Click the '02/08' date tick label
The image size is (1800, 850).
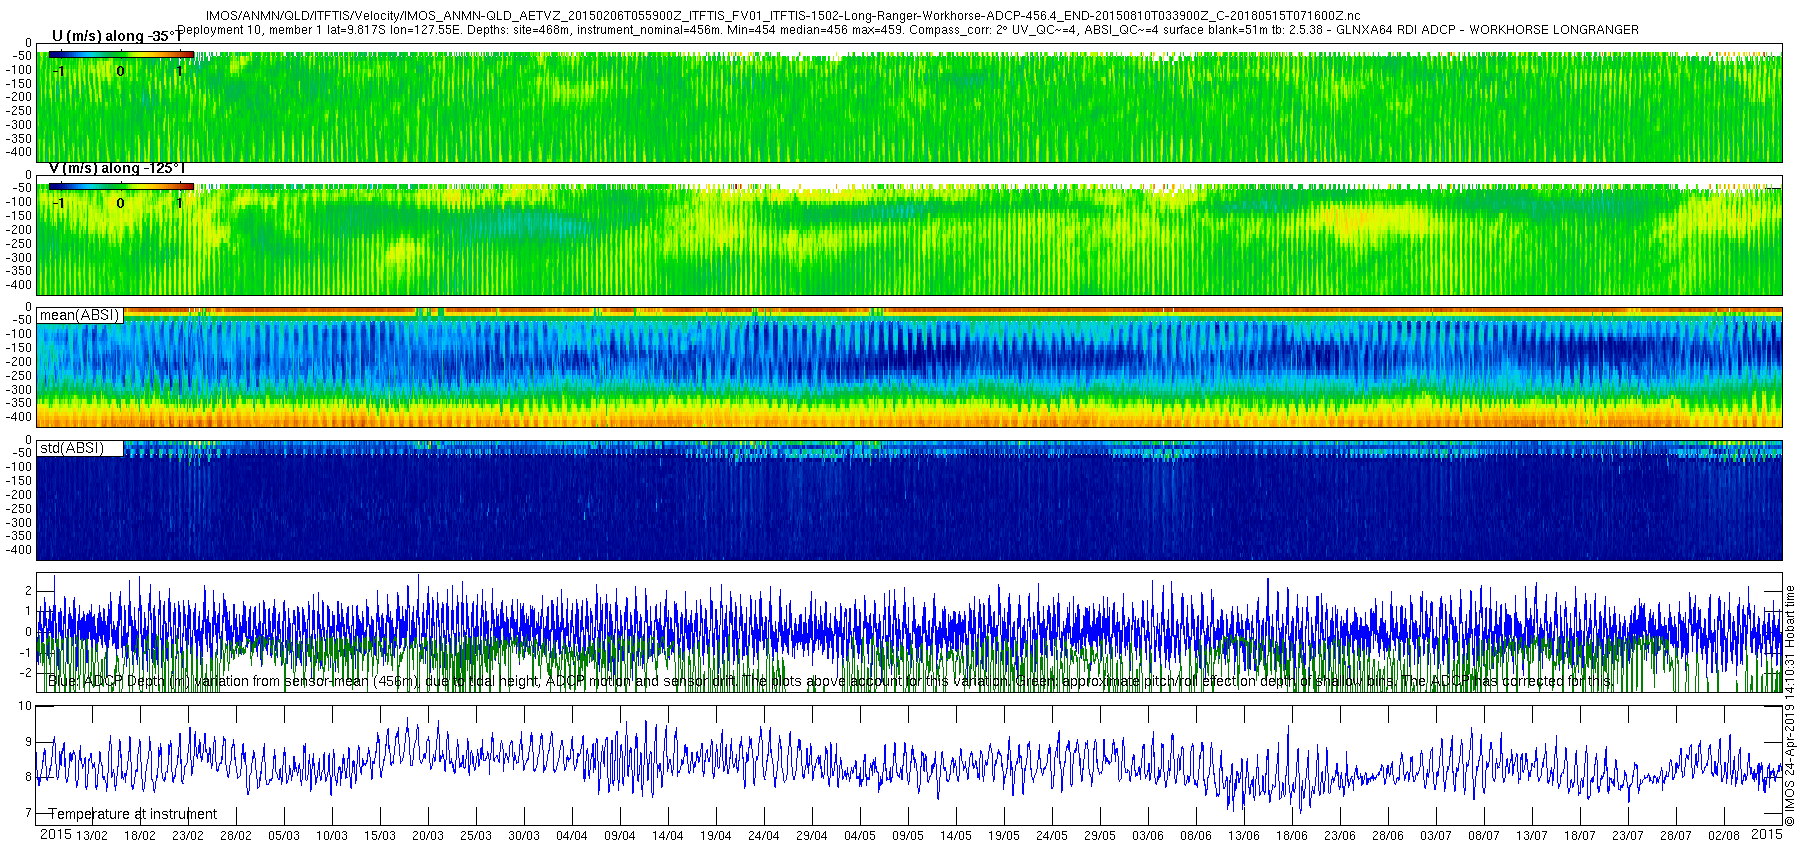click(1723, 836)
